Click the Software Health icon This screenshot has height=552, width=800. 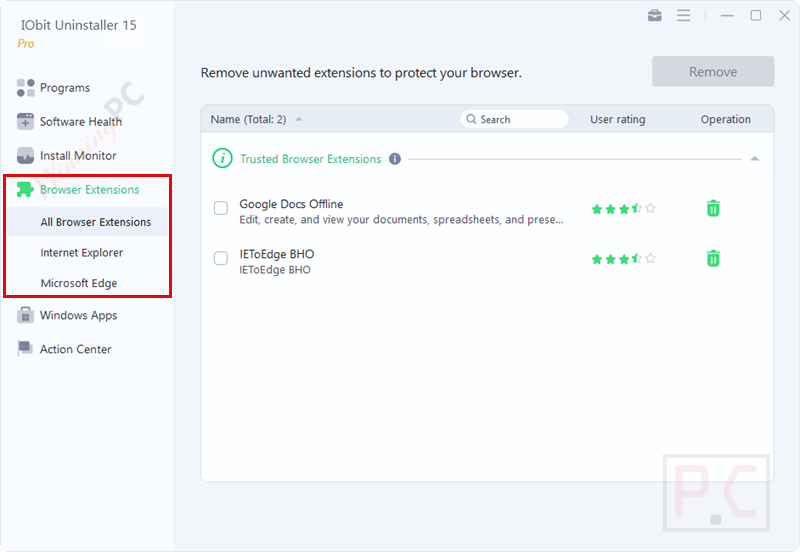pyautogui.click(x=26, y=121)
